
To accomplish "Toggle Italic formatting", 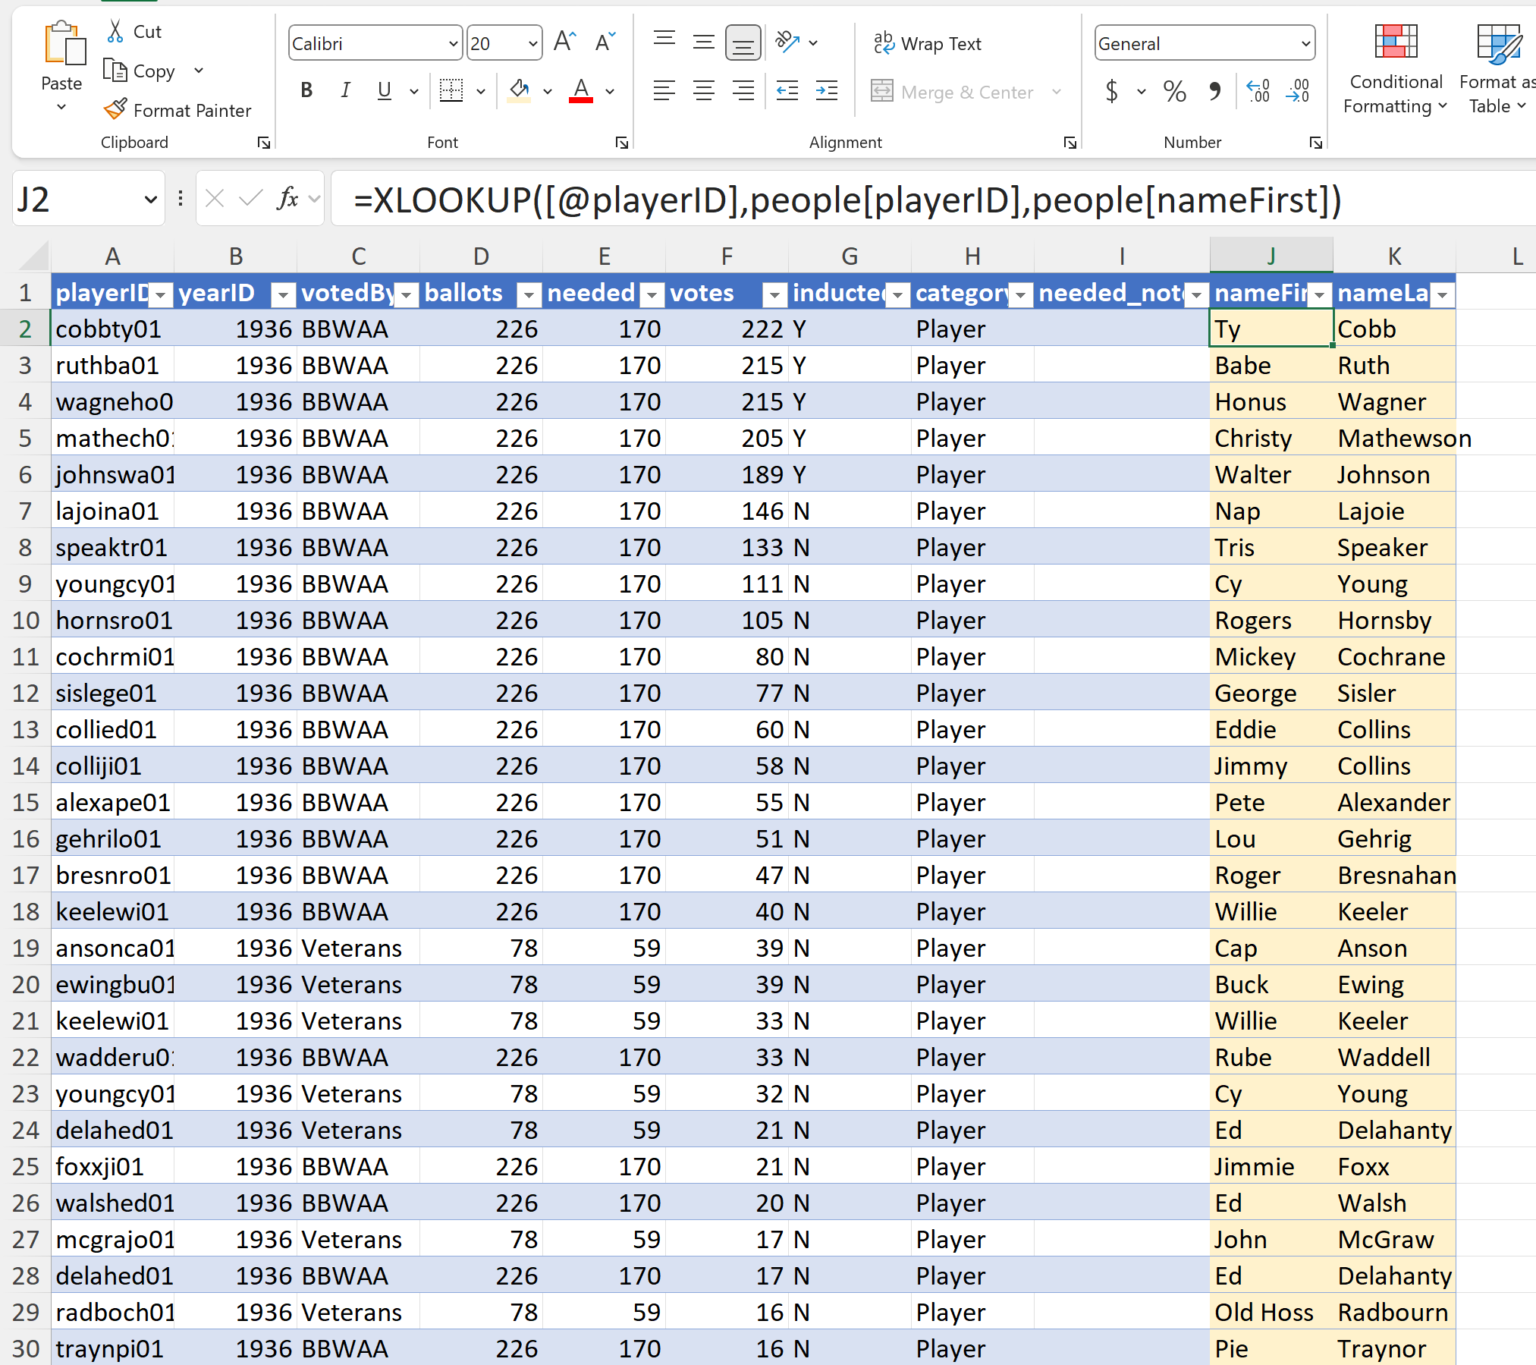I will point(345,91).
